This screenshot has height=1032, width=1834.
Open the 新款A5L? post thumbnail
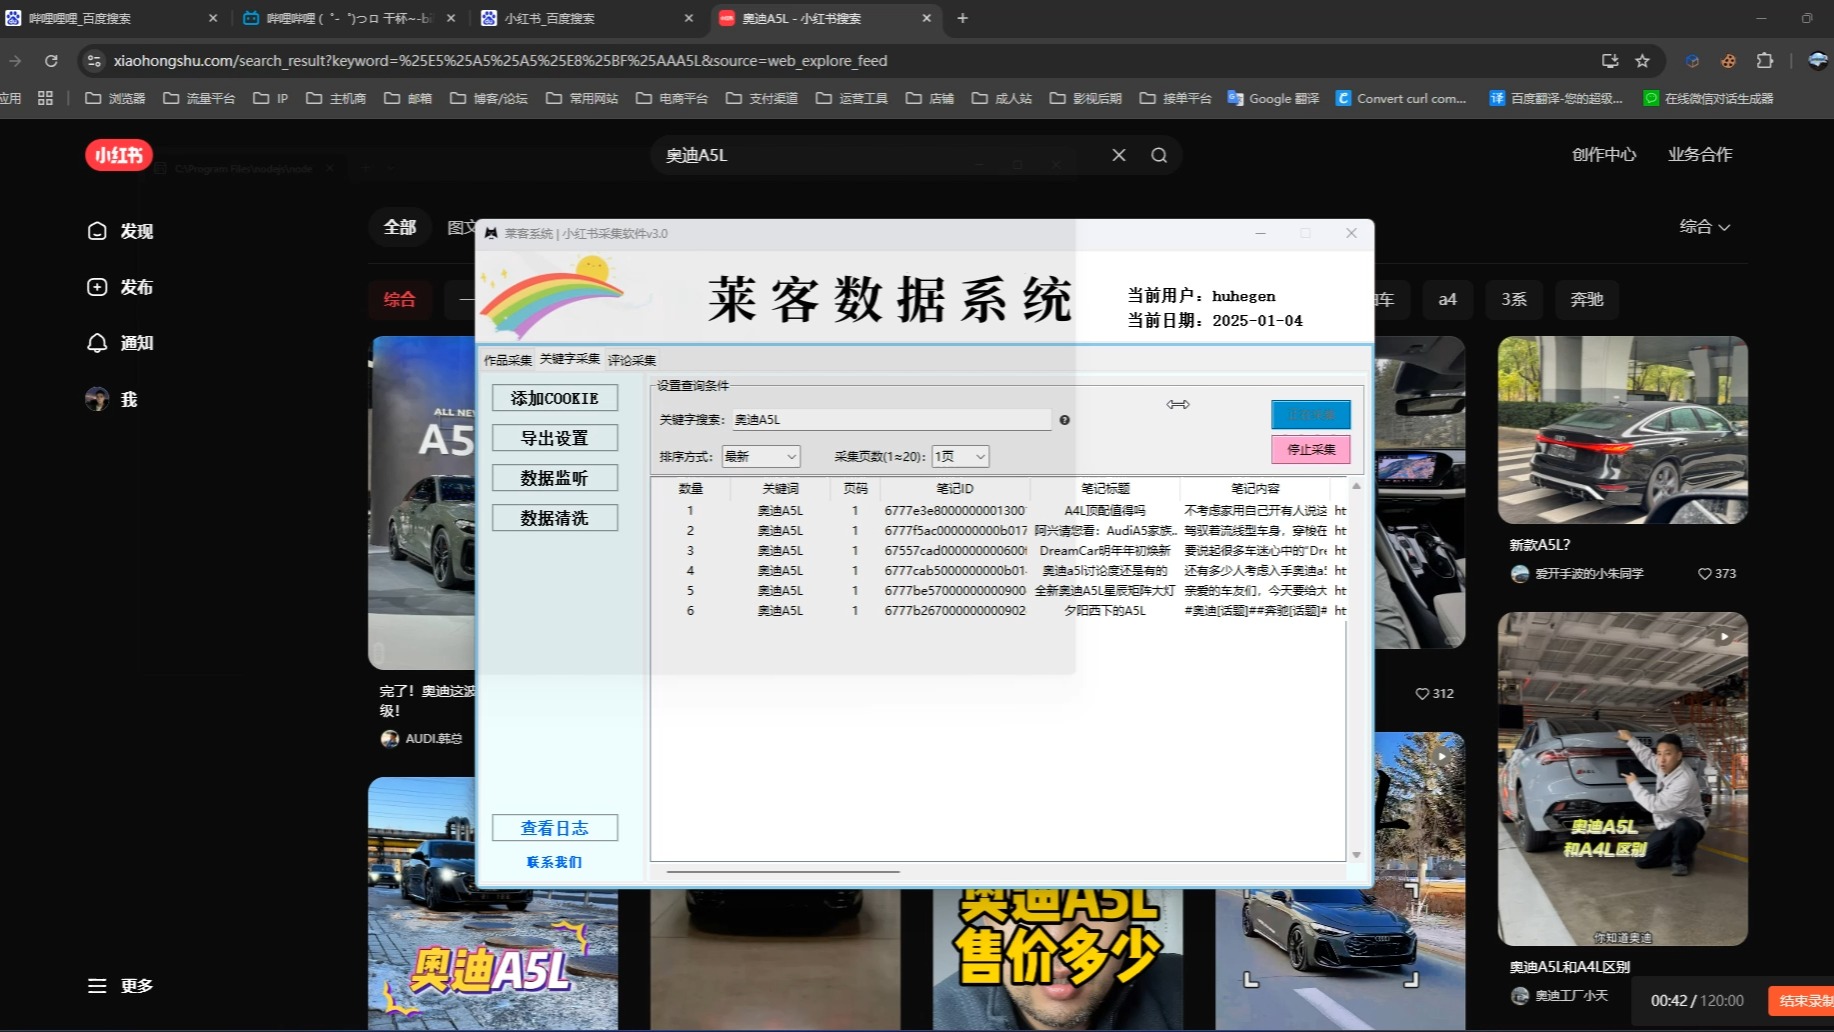[x=1622, y=430]
